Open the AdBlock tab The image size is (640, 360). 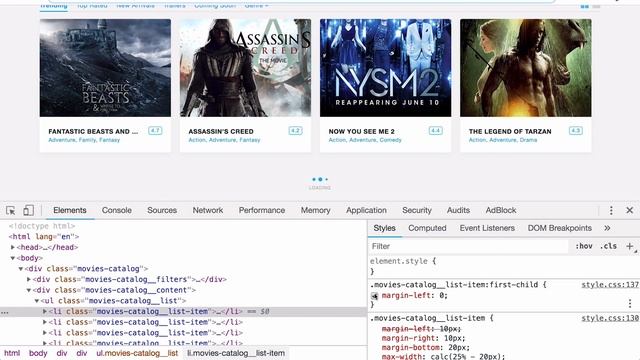point(501,210)
